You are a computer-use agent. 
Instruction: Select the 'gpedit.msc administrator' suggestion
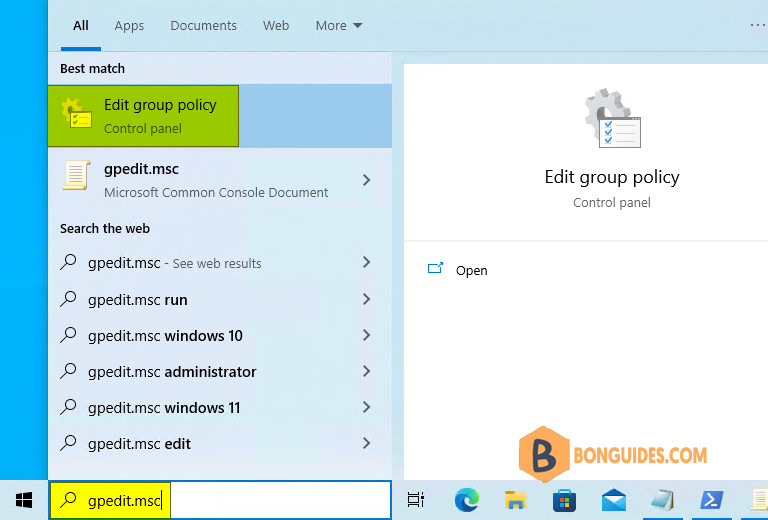pos(219,372)
